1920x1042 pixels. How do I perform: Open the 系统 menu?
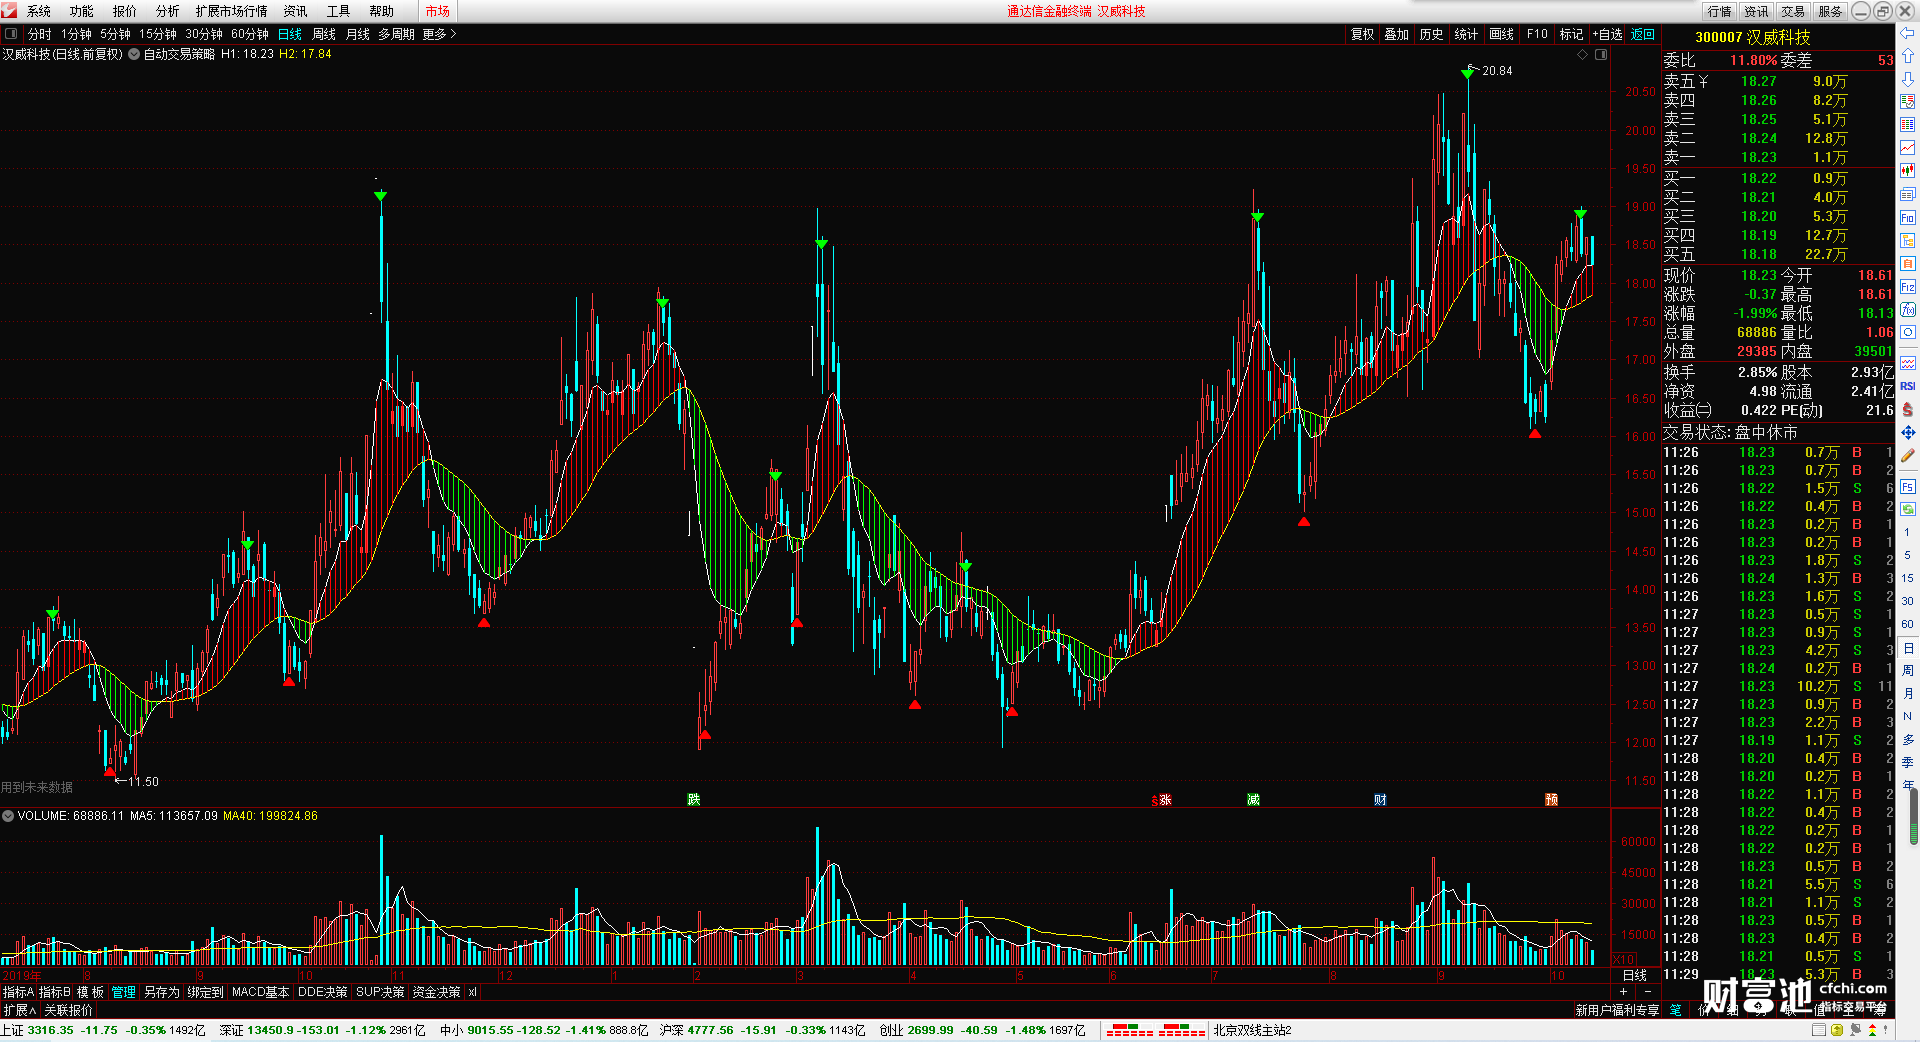[x=39, y=11]
